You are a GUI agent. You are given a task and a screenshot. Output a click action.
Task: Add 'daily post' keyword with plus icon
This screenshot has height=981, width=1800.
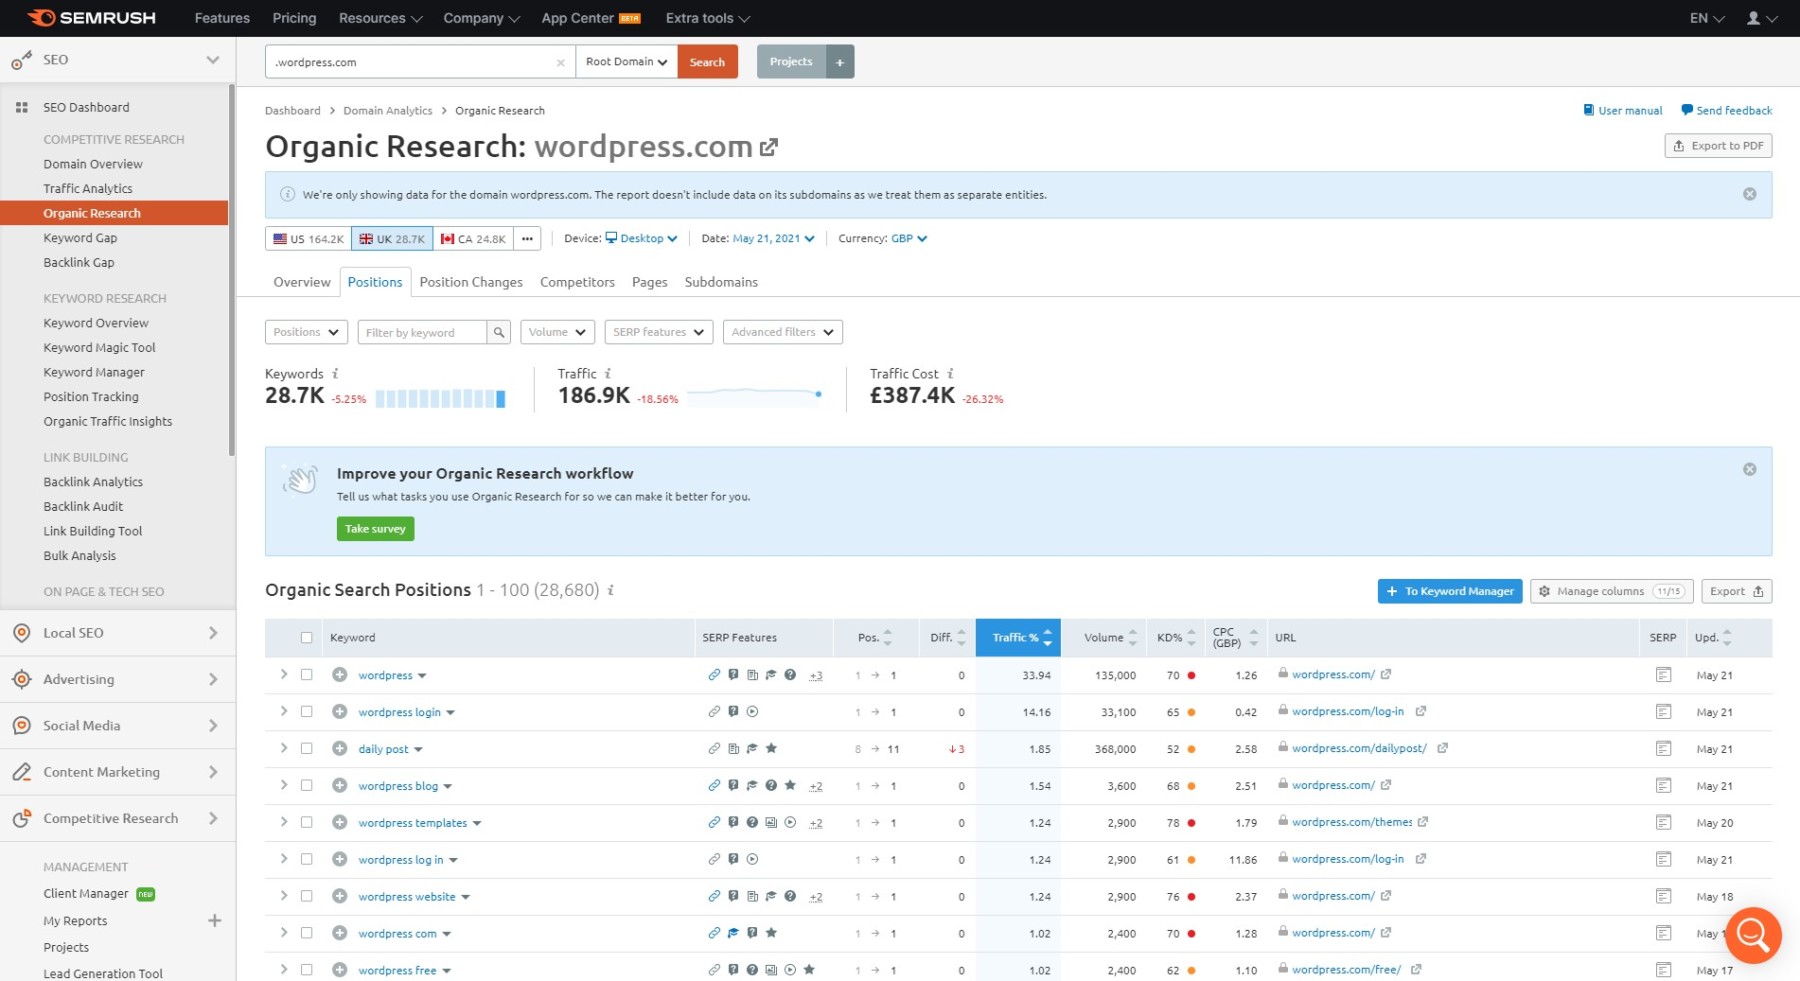339,749
